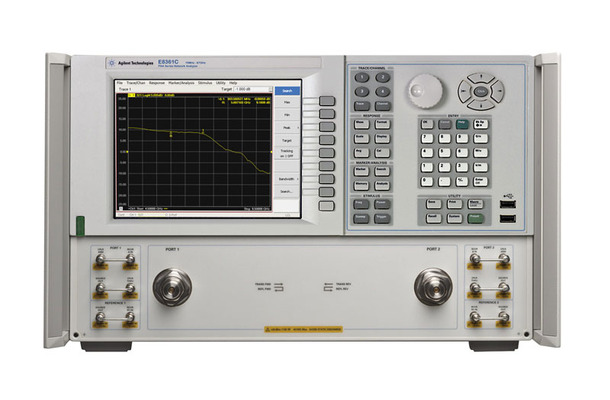The height and width of the screenshot is (400, 610).
Task: Push the up arrow navigation key
Action: tap(481, 77)
